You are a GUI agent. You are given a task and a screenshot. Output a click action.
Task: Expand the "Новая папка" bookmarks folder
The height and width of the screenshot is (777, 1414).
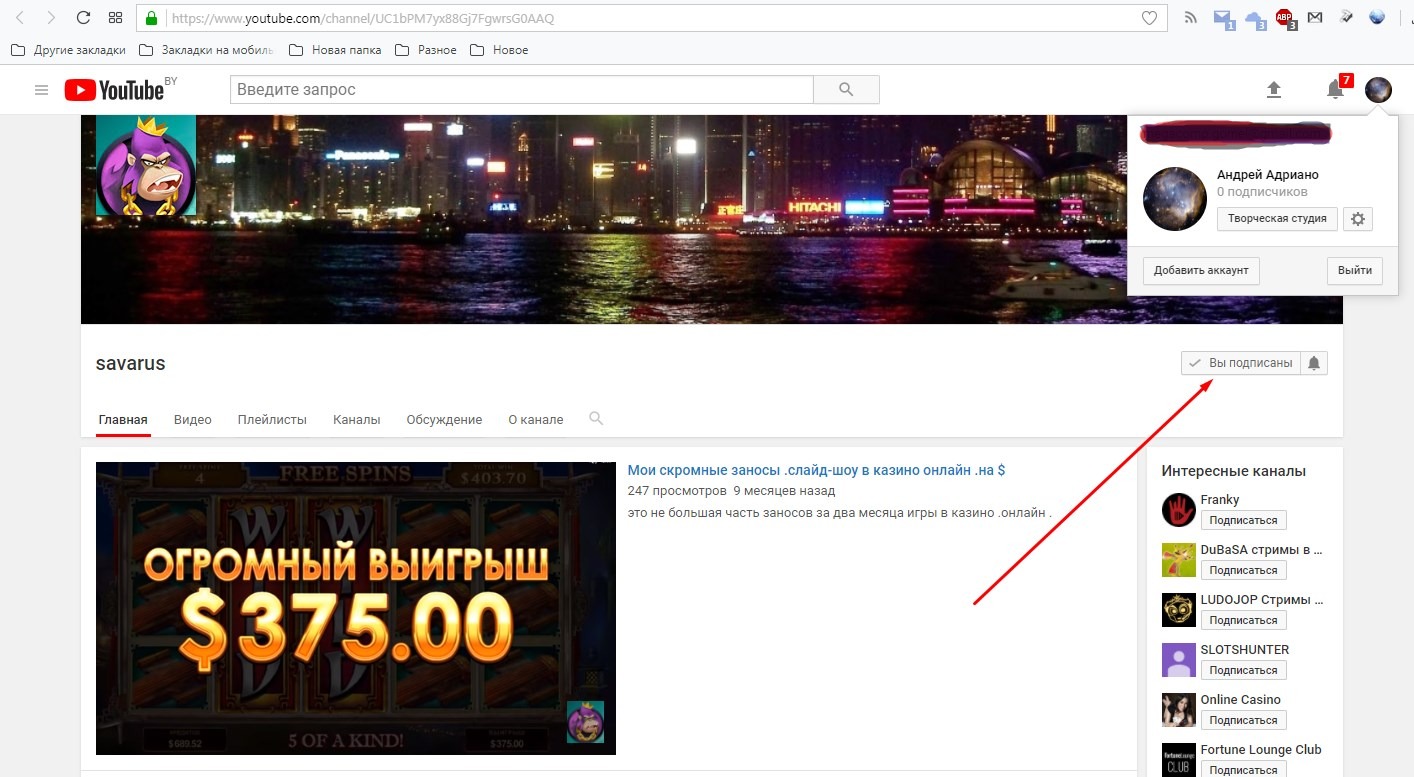tap(335, 50)
